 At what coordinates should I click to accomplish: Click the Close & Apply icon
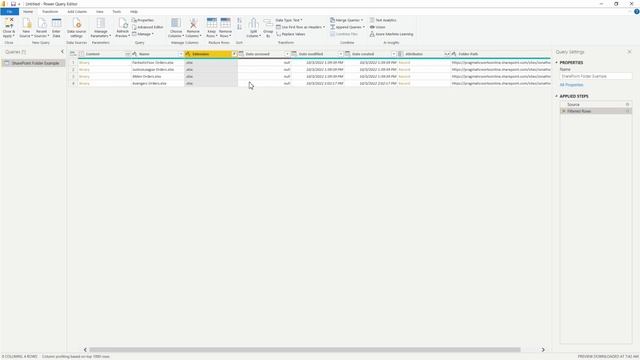(9, 23)
